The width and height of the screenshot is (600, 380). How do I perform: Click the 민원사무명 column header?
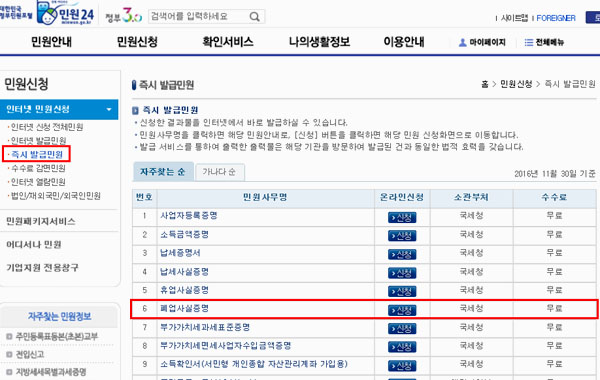pyautogui.click(x=265, y=197)
